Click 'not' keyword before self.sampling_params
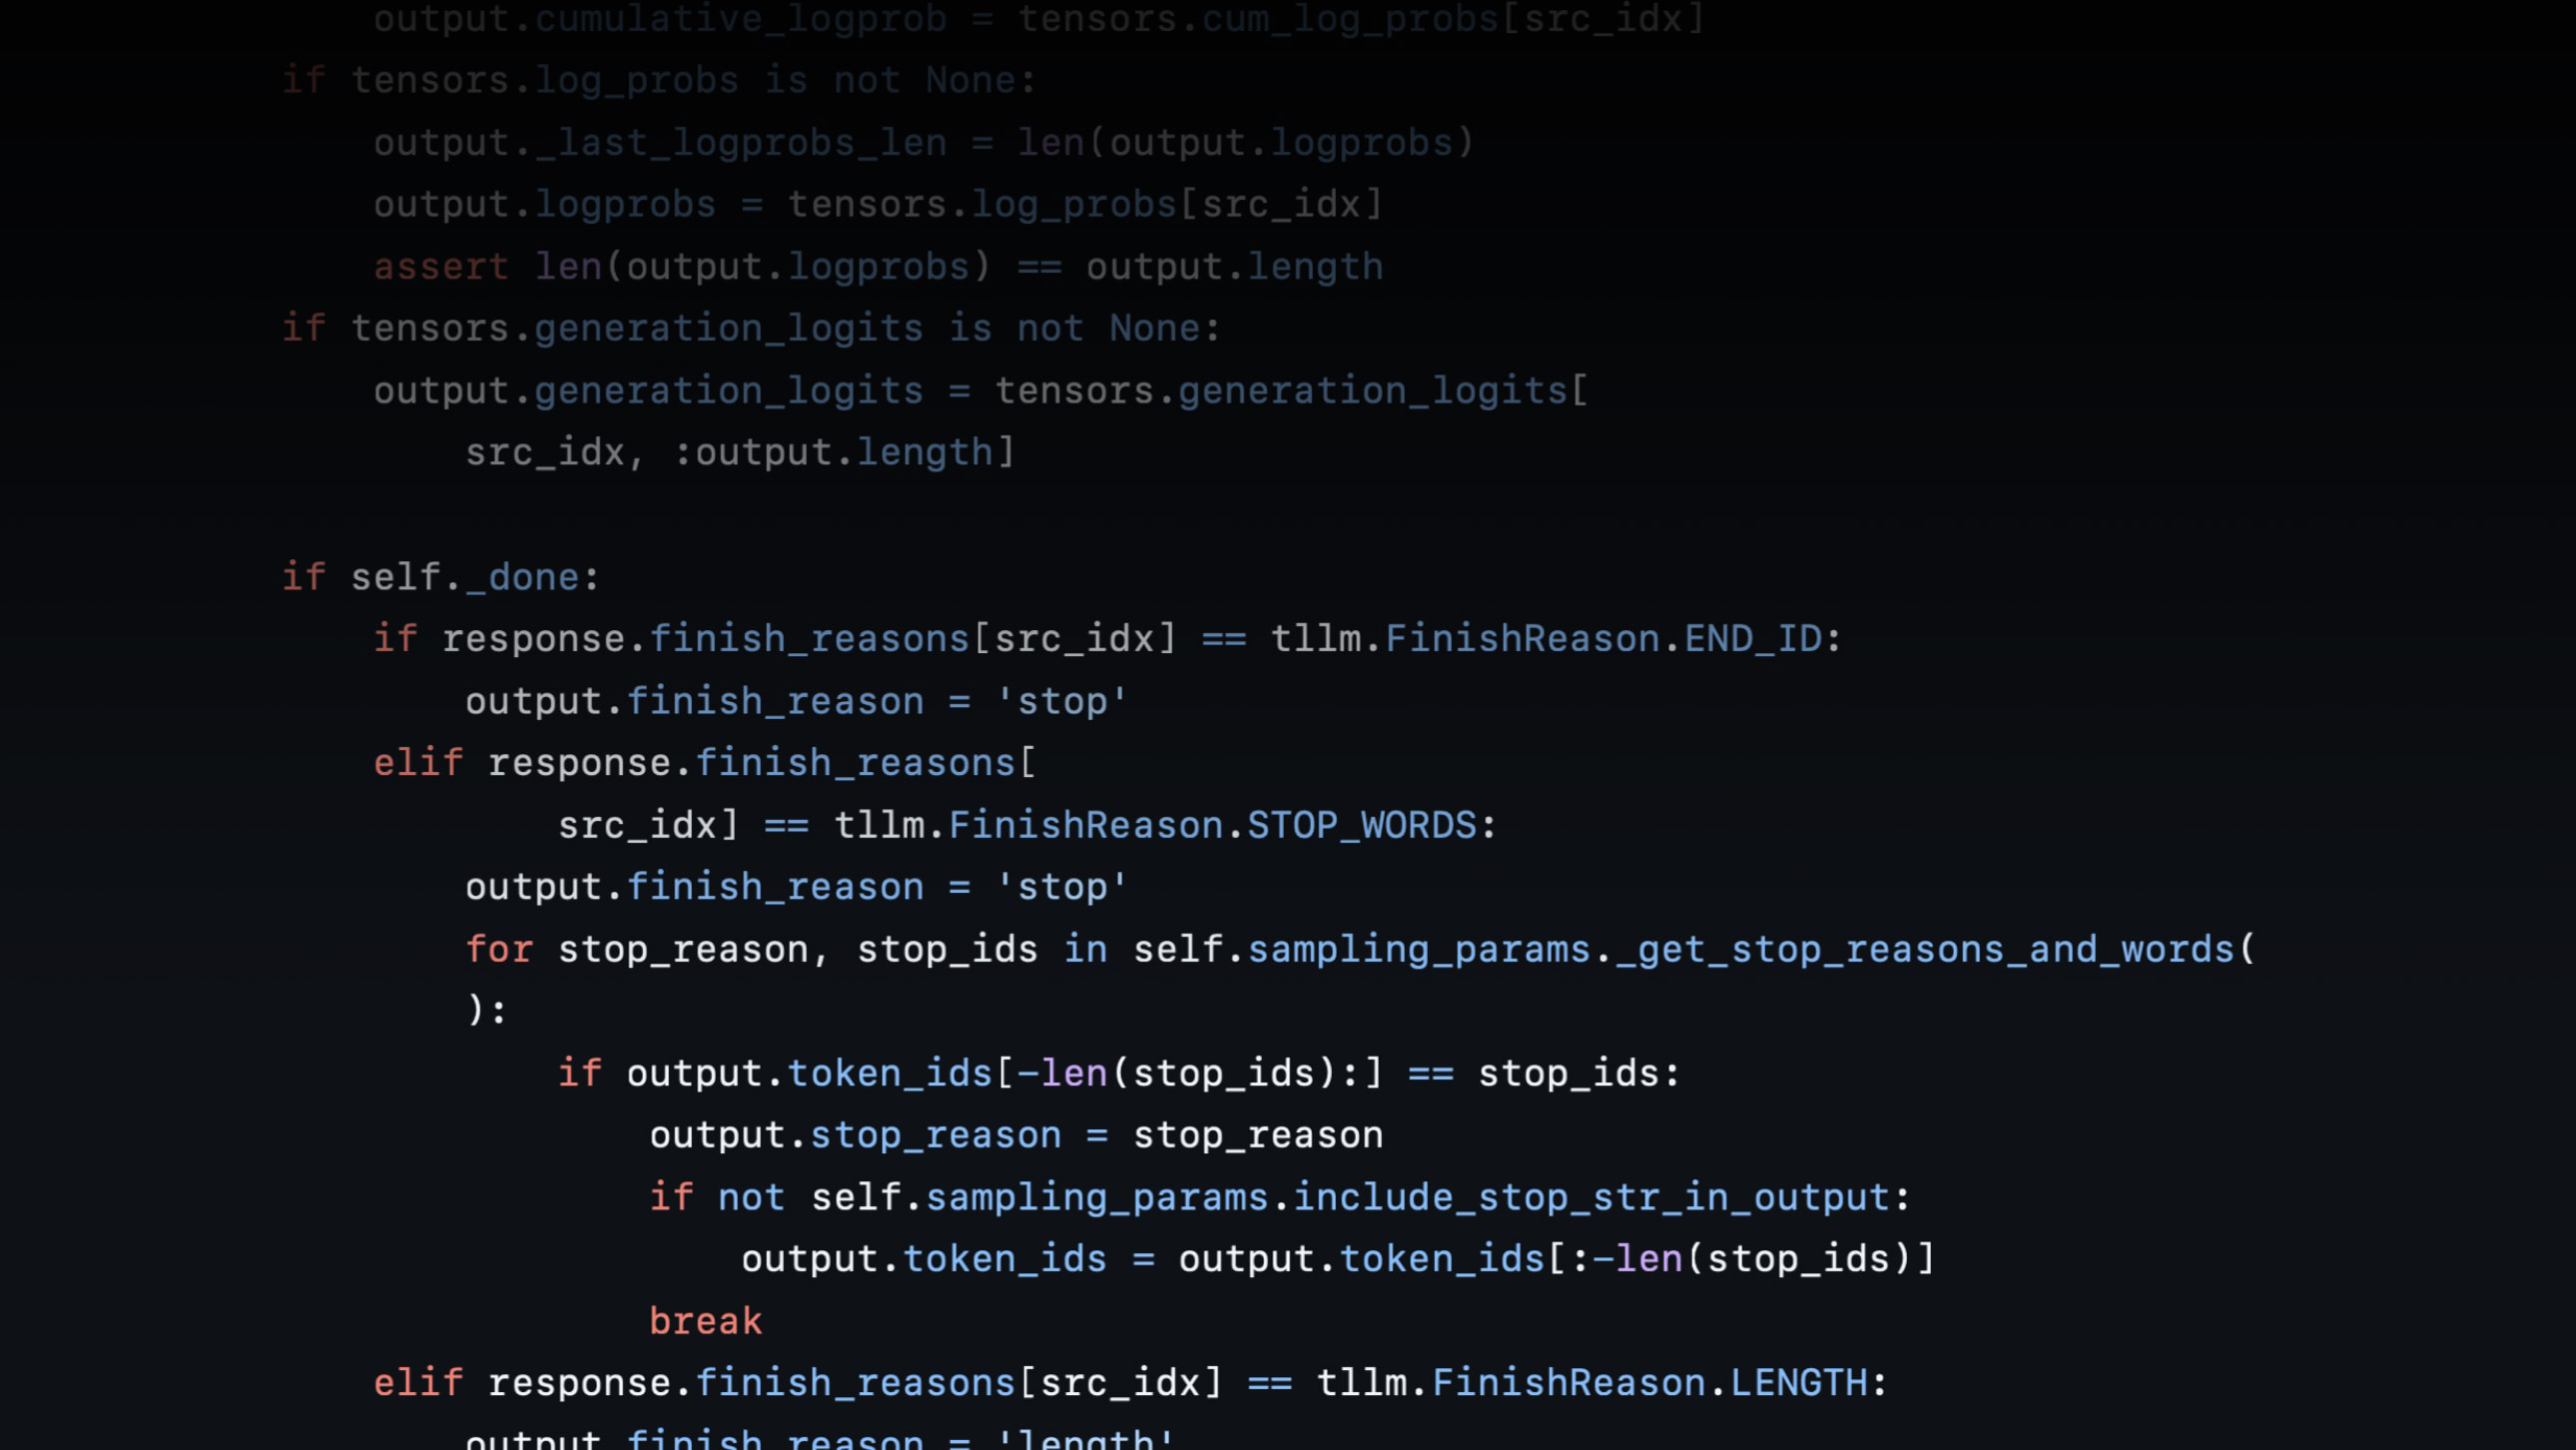 tap(751, 1197)
